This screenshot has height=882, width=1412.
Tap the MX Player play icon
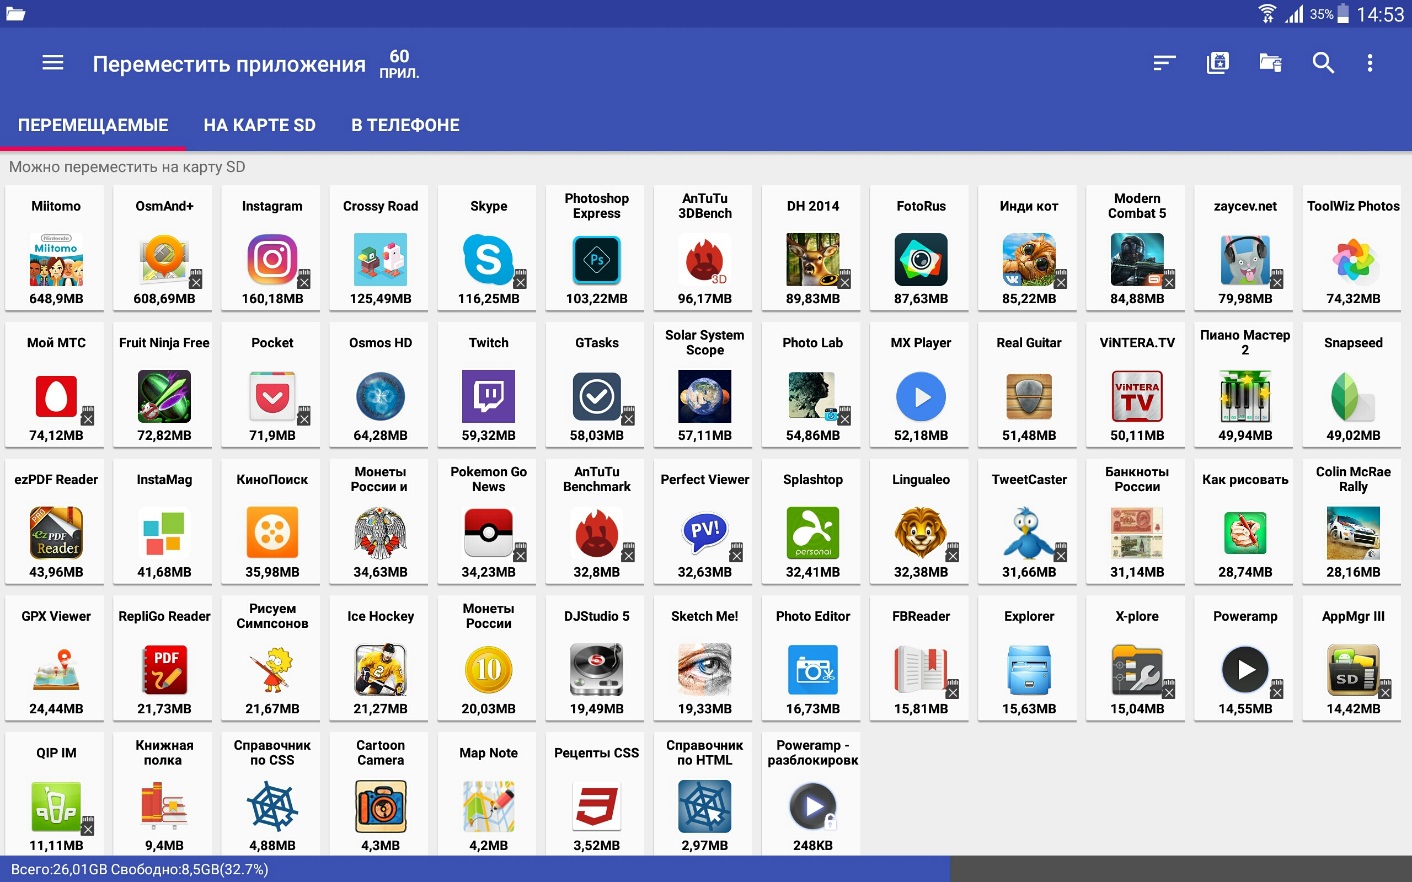[921, 397]
